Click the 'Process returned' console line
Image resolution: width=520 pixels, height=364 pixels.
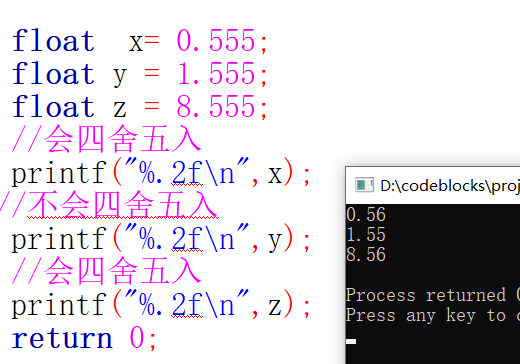point(433,295)
